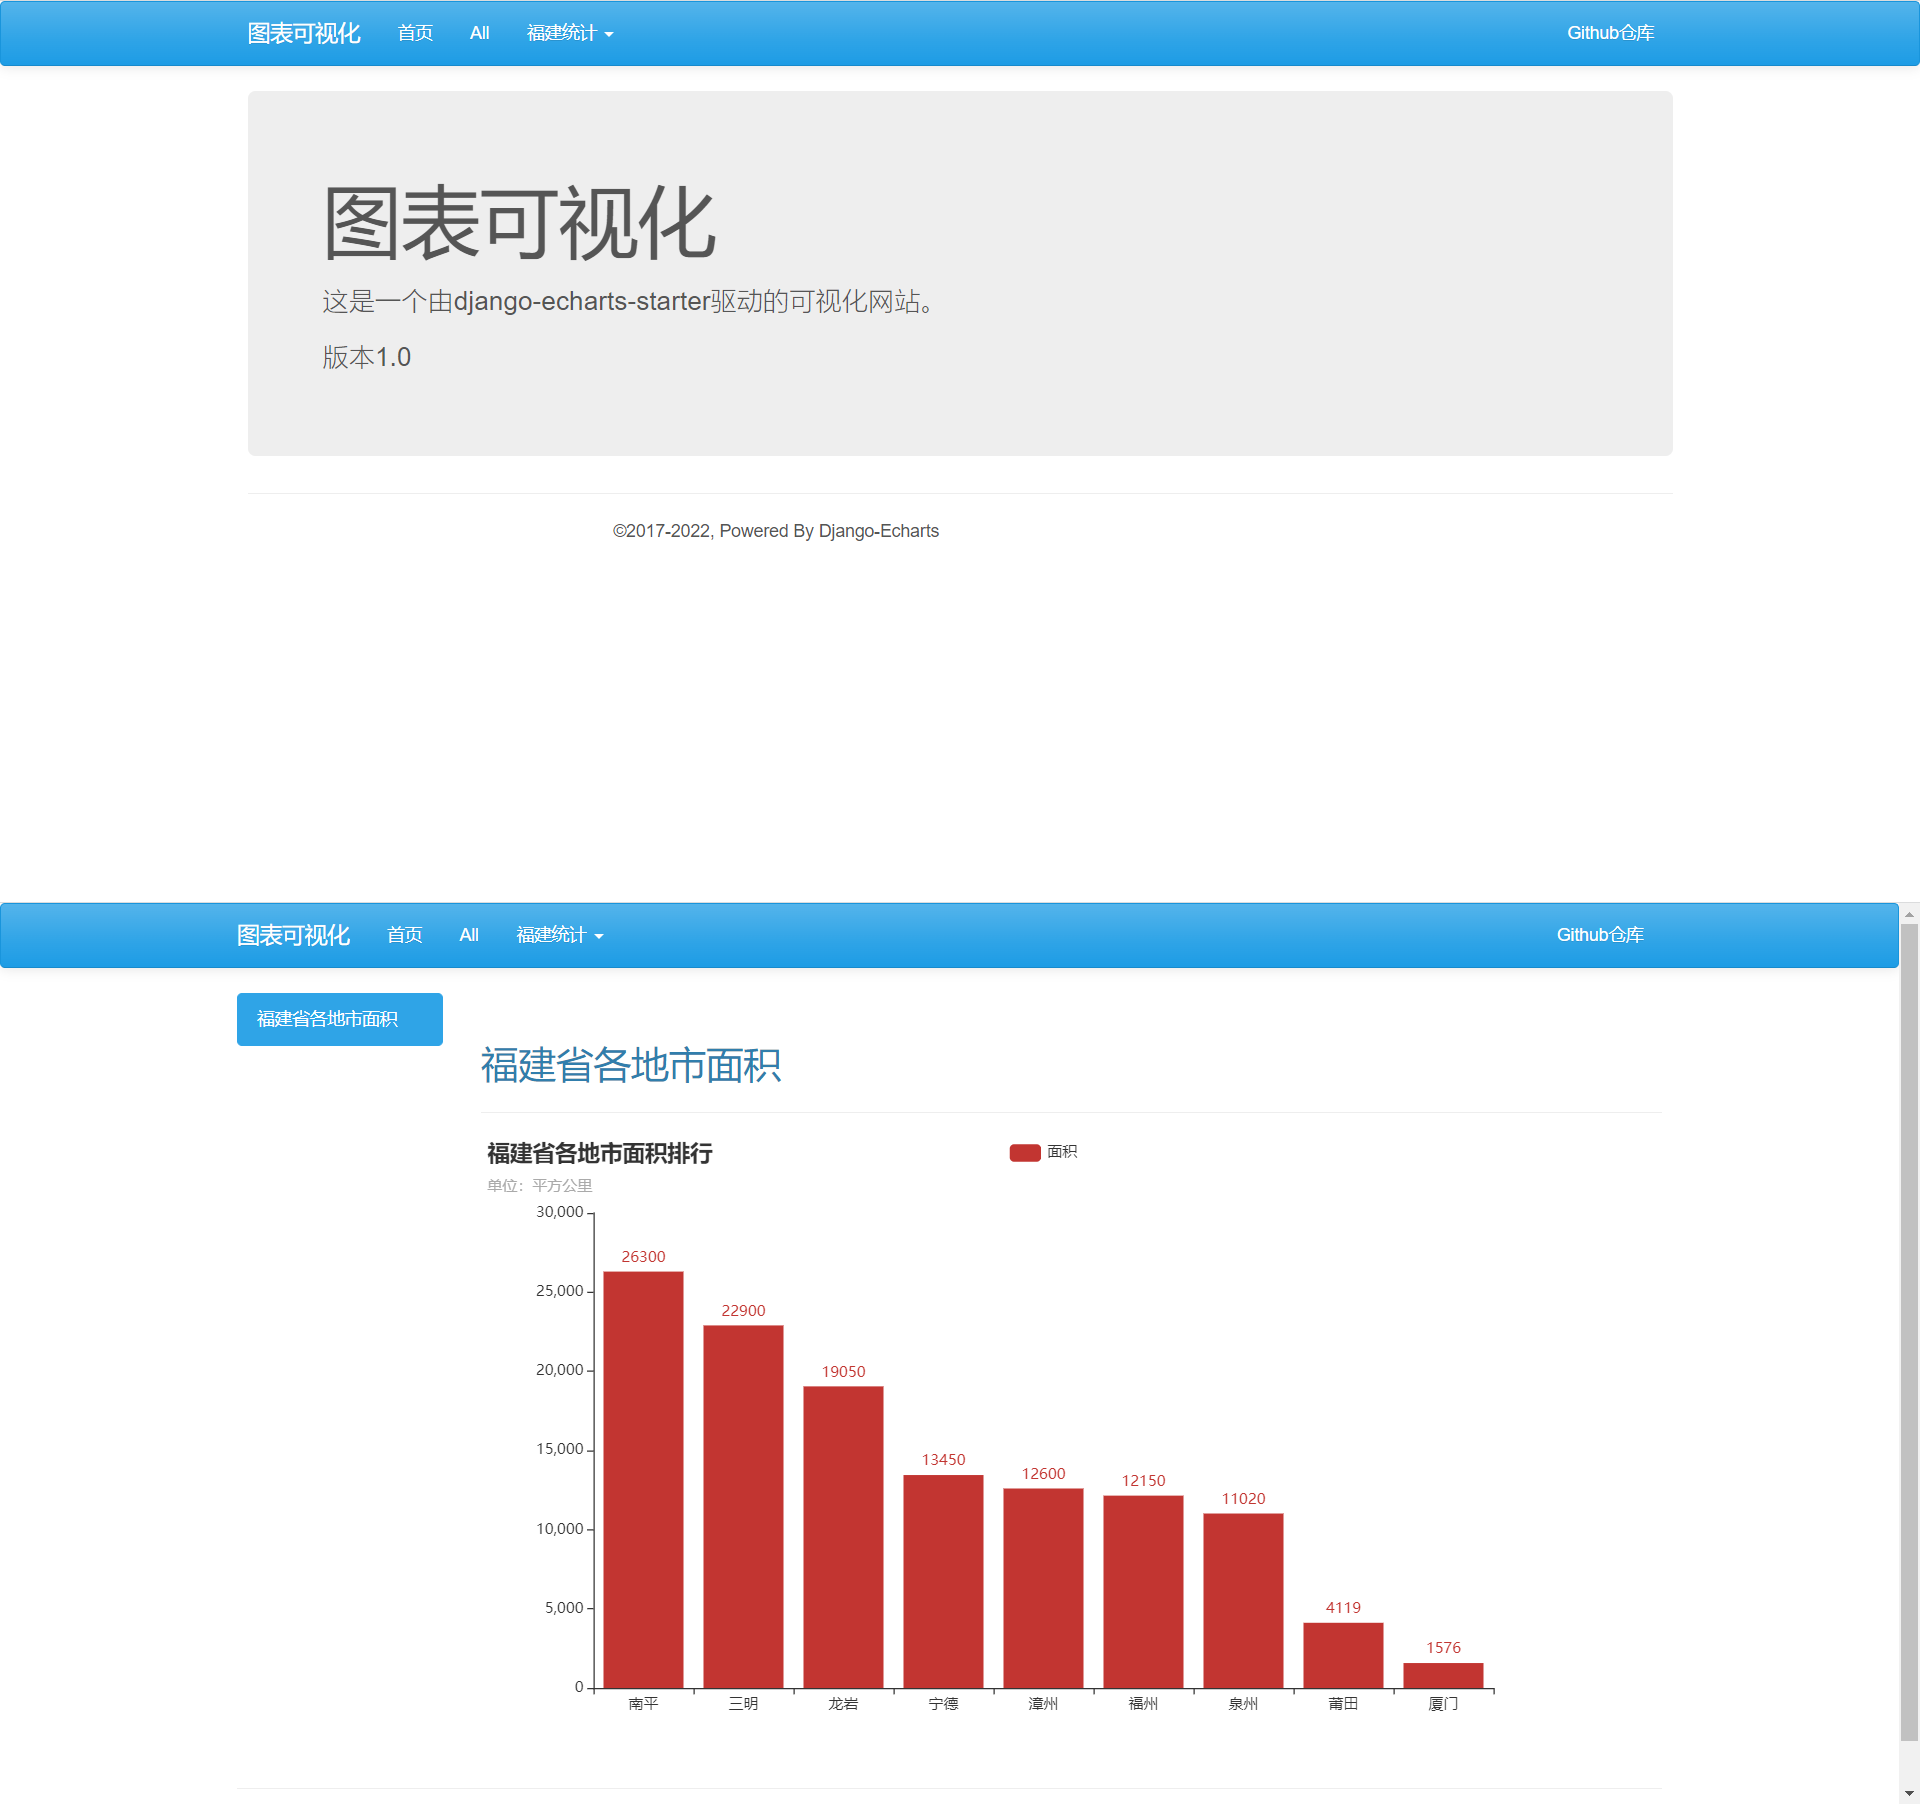Toggle the 面积 legend swatch
Image resolution: width=1920 pixels, height=1804 pixels.
coord(1025,1153)
